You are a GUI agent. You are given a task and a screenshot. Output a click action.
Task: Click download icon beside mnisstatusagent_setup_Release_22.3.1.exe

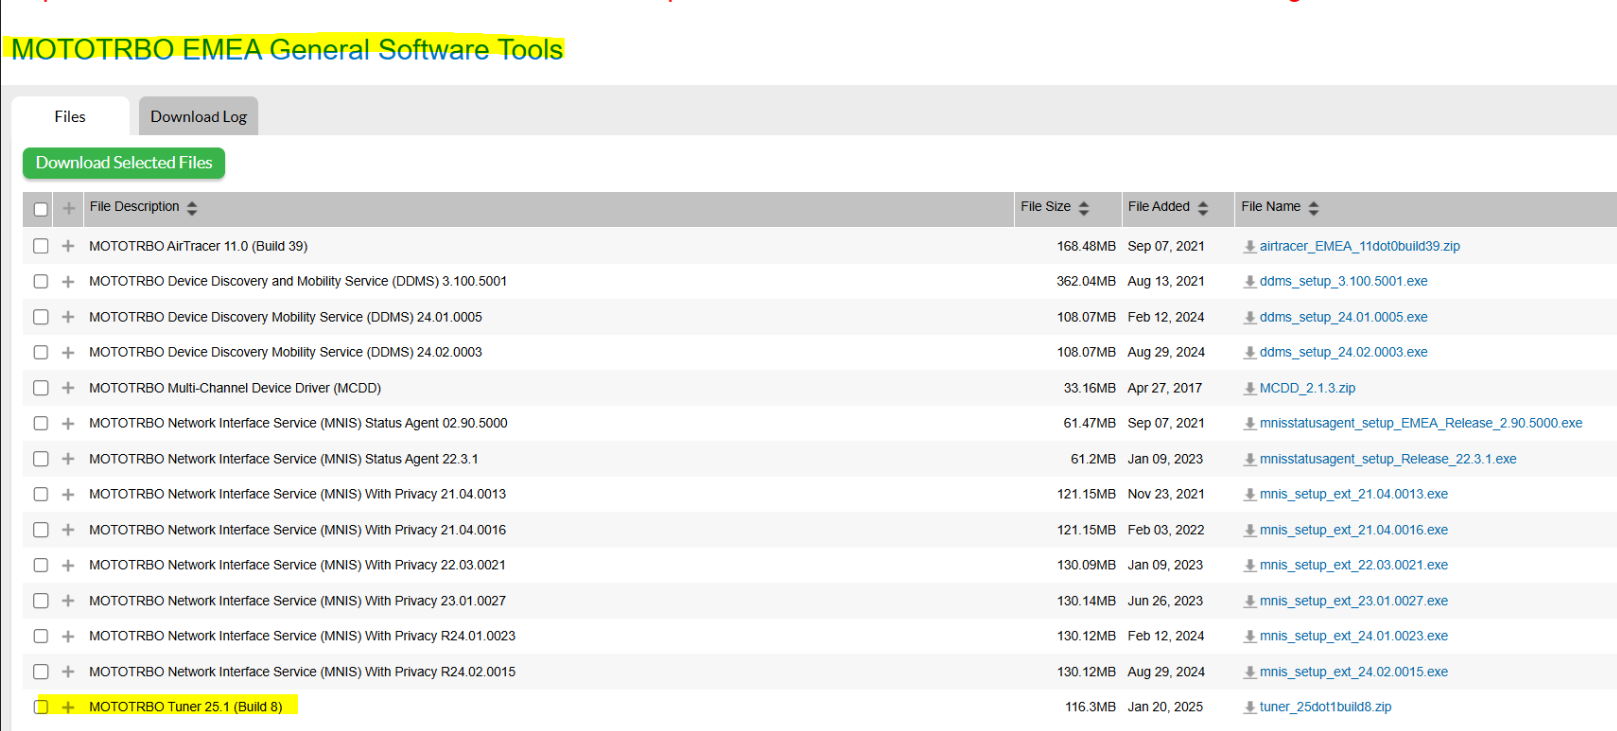point(1250,460)
